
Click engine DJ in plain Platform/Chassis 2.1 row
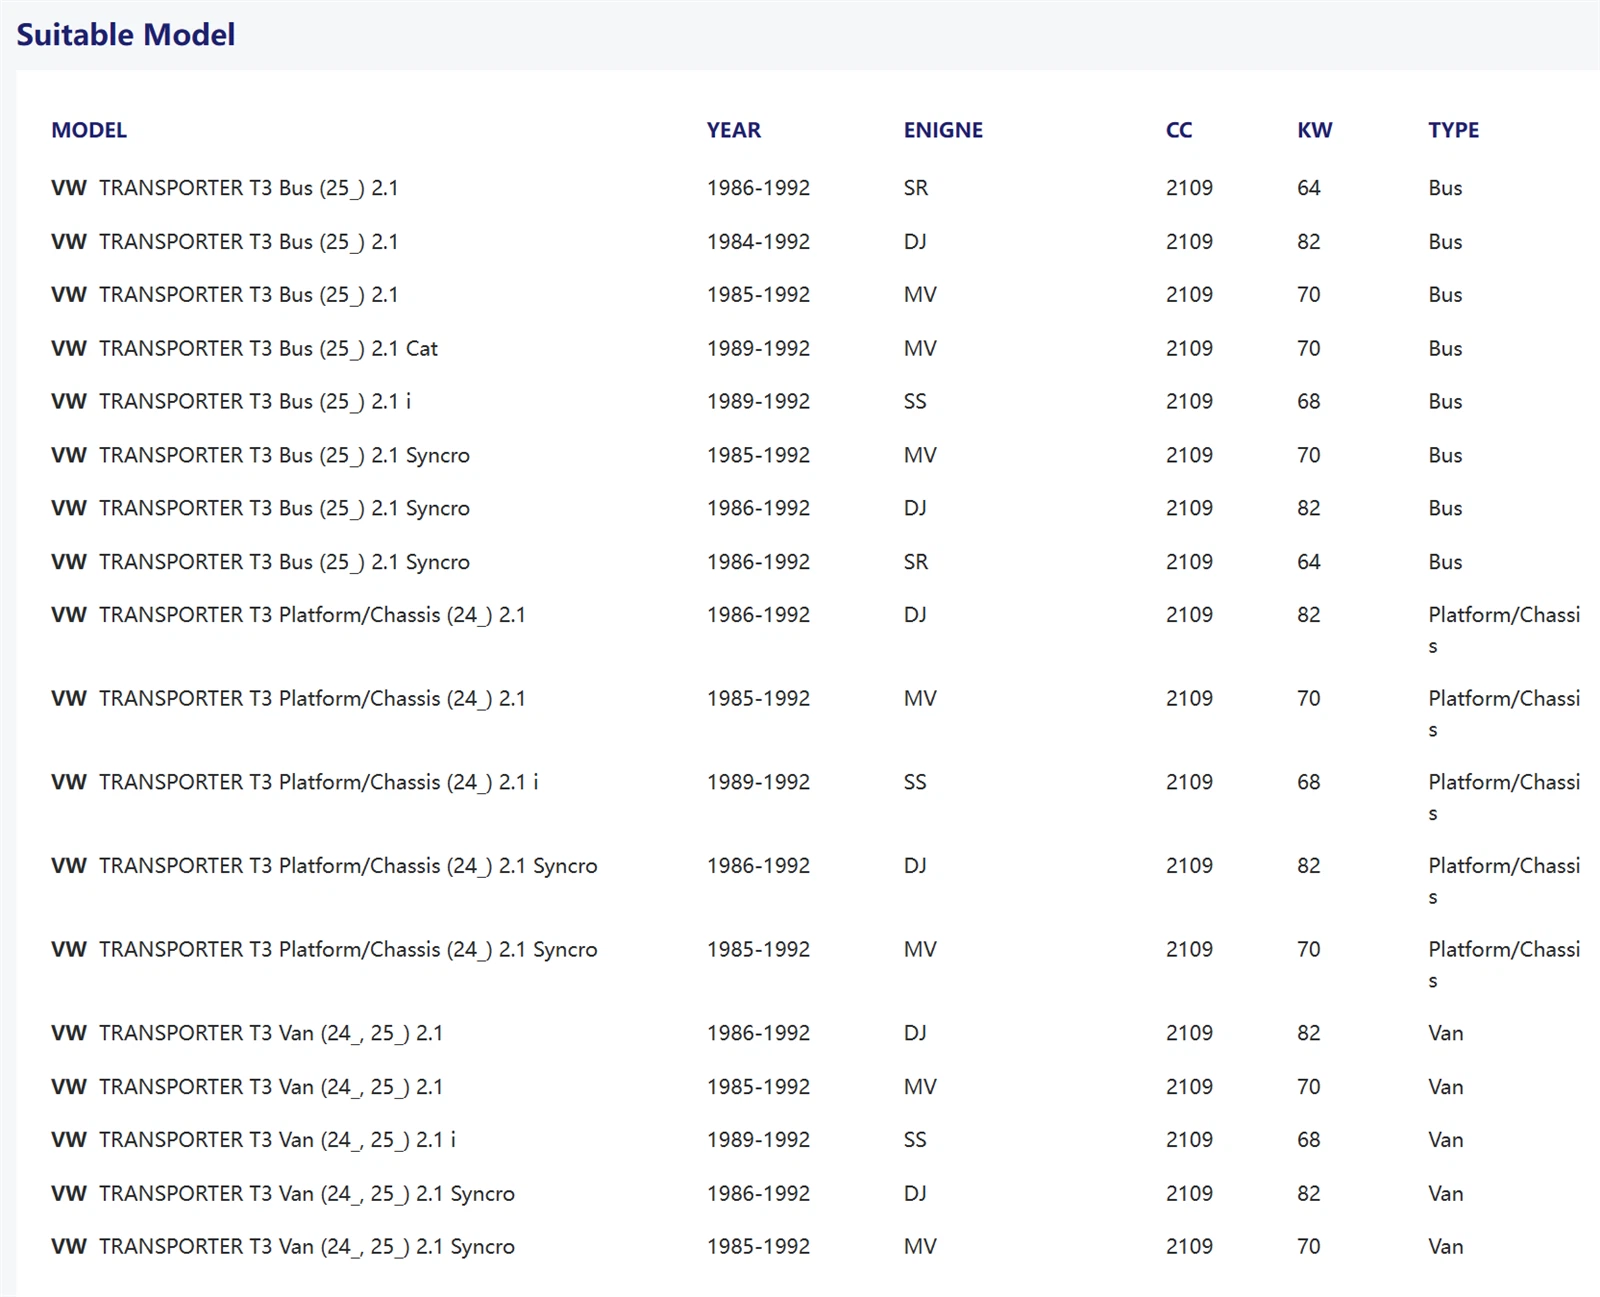coord(915,616)
